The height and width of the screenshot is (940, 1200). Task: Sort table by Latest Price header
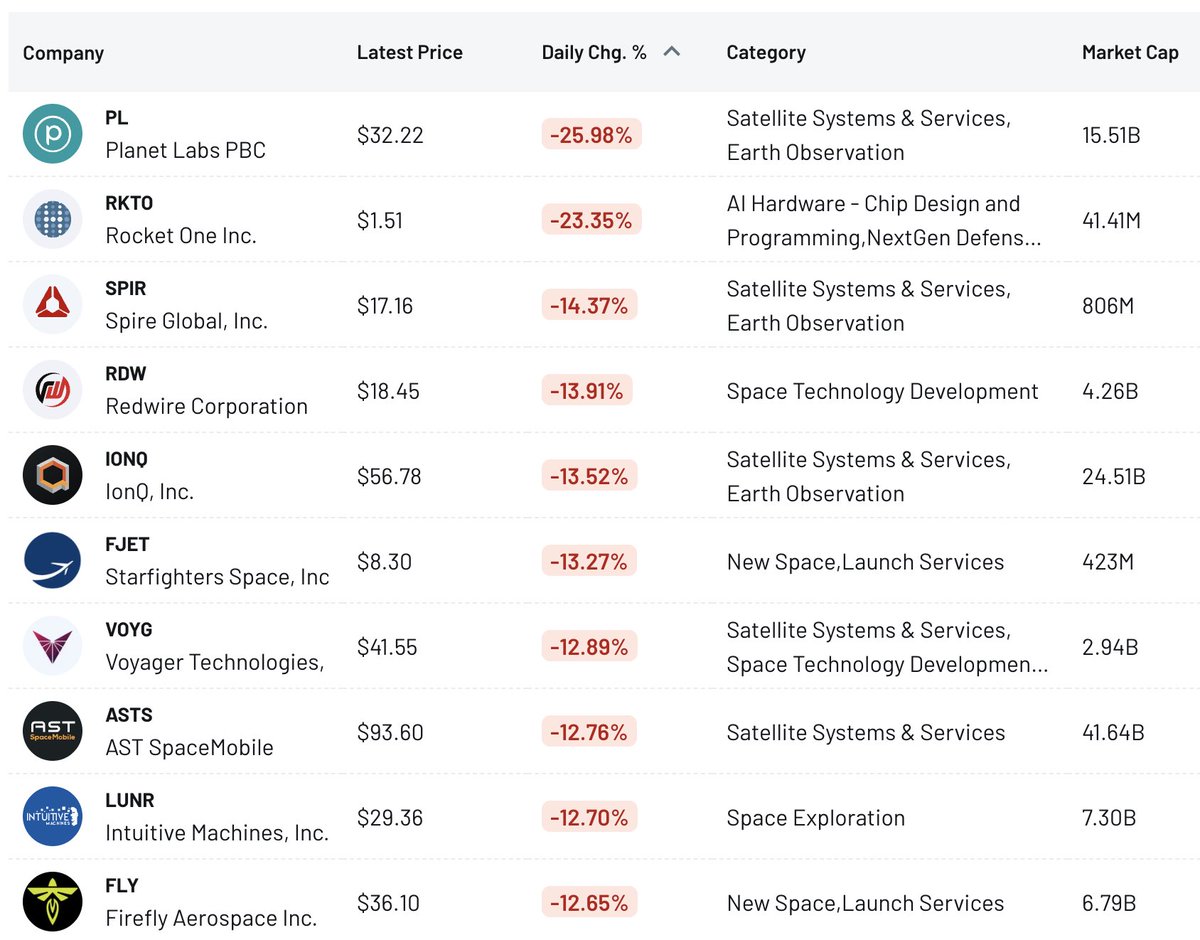pos(410,53)
